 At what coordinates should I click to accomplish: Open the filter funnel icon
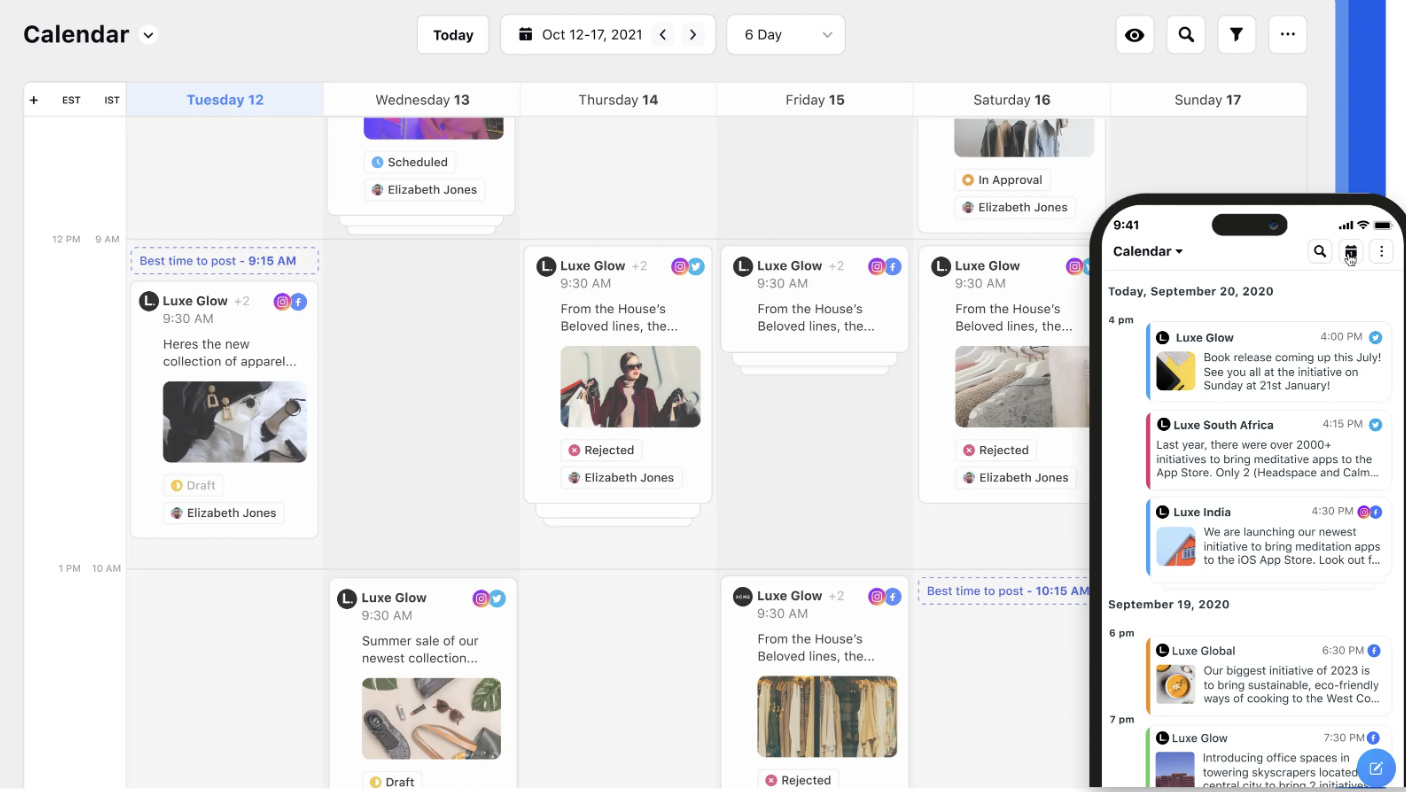click(1236, 35)
